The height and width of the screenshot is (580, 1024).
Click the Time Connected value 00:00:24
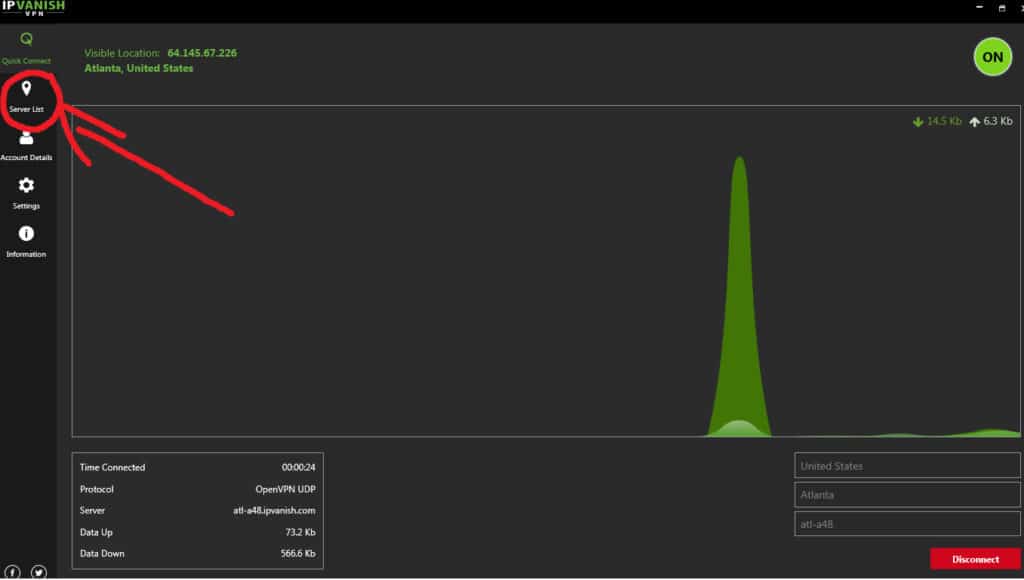click(x=298, y=467)
